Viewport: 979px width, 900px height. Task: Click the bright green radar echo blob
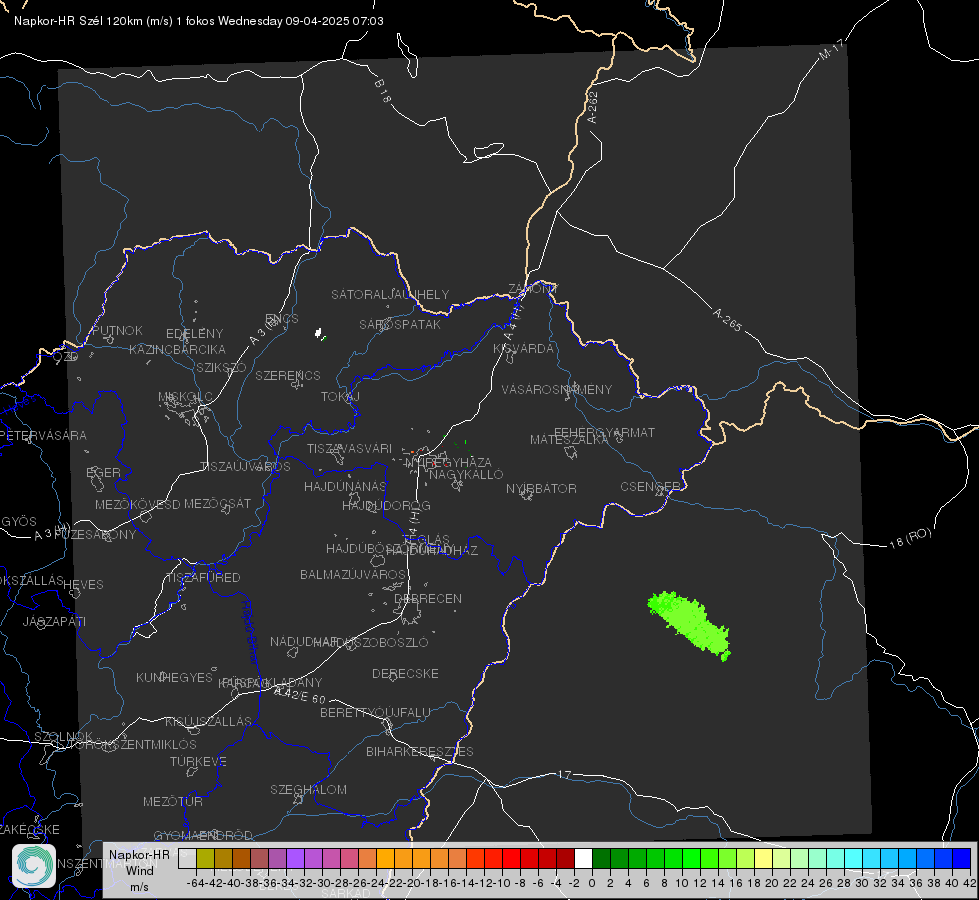point(690,625)
